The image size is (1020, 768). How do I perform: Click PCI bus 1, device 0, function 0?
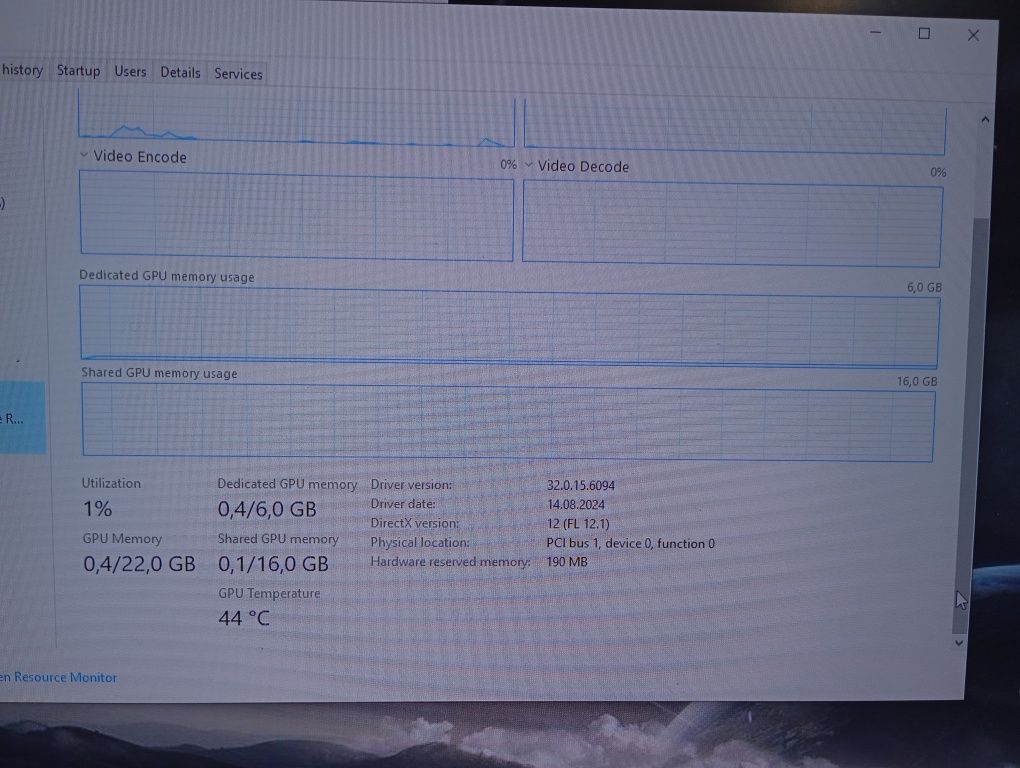[x=630, y=543]
